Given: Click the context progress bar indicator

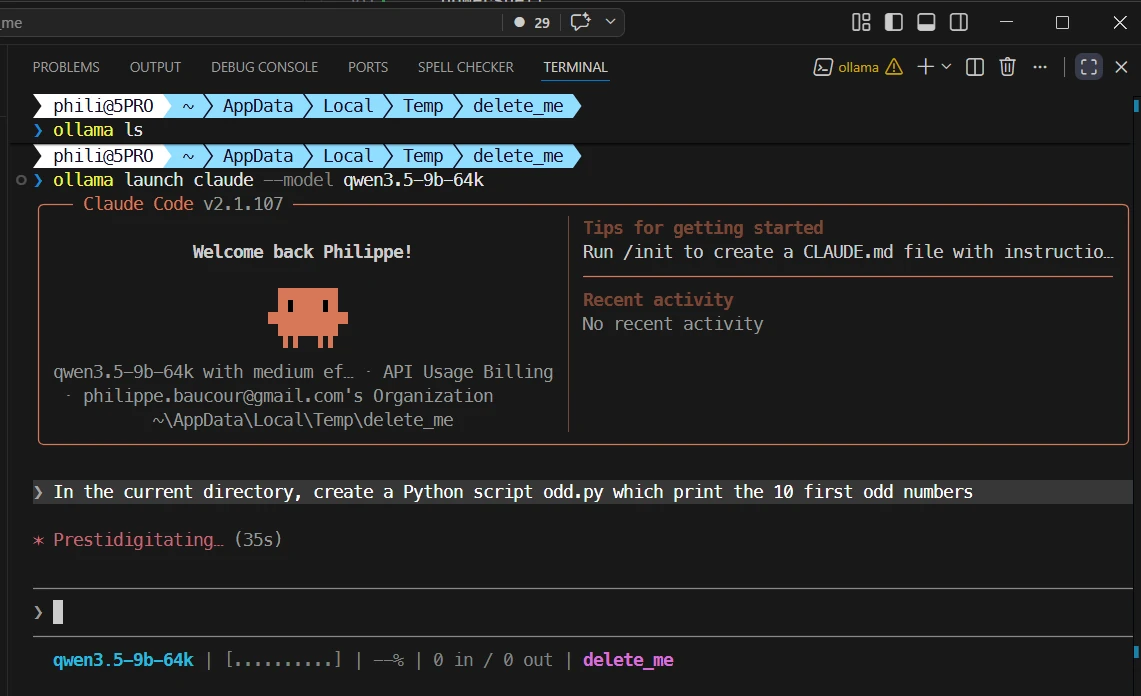Looking at the screenshot, I should point(283,660).
